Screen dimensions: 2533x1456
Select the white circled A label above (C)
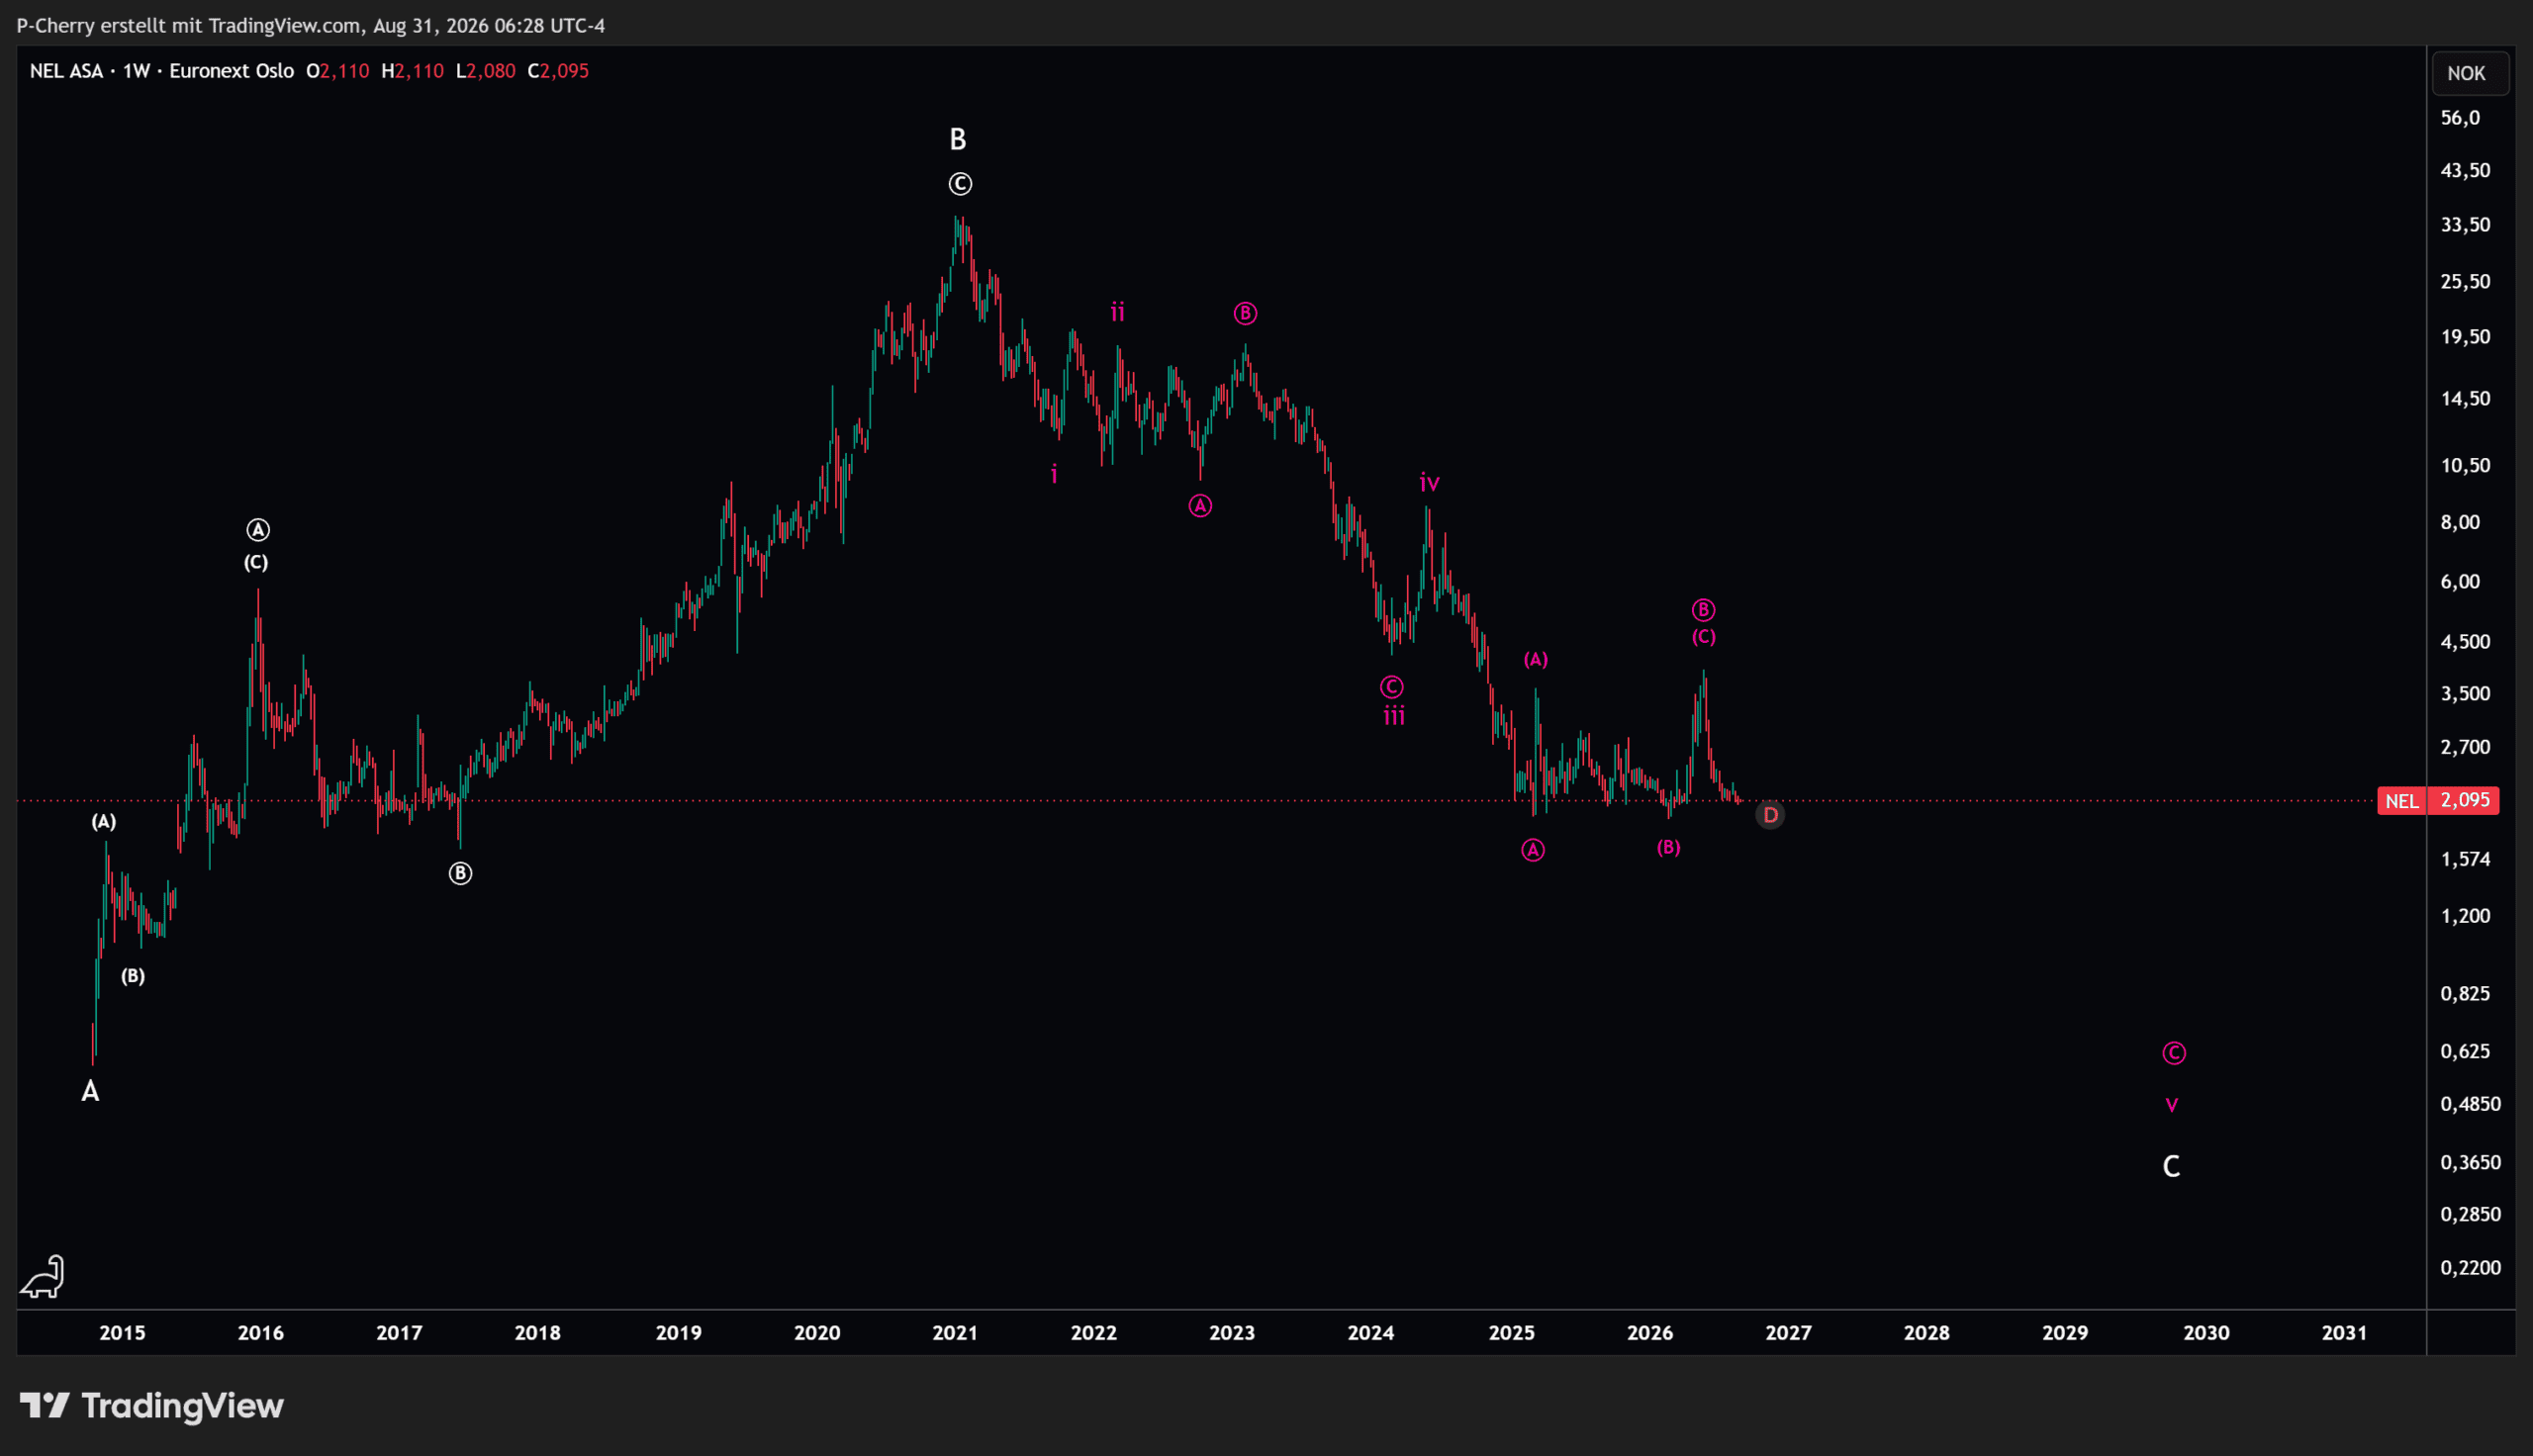(258, 530)
